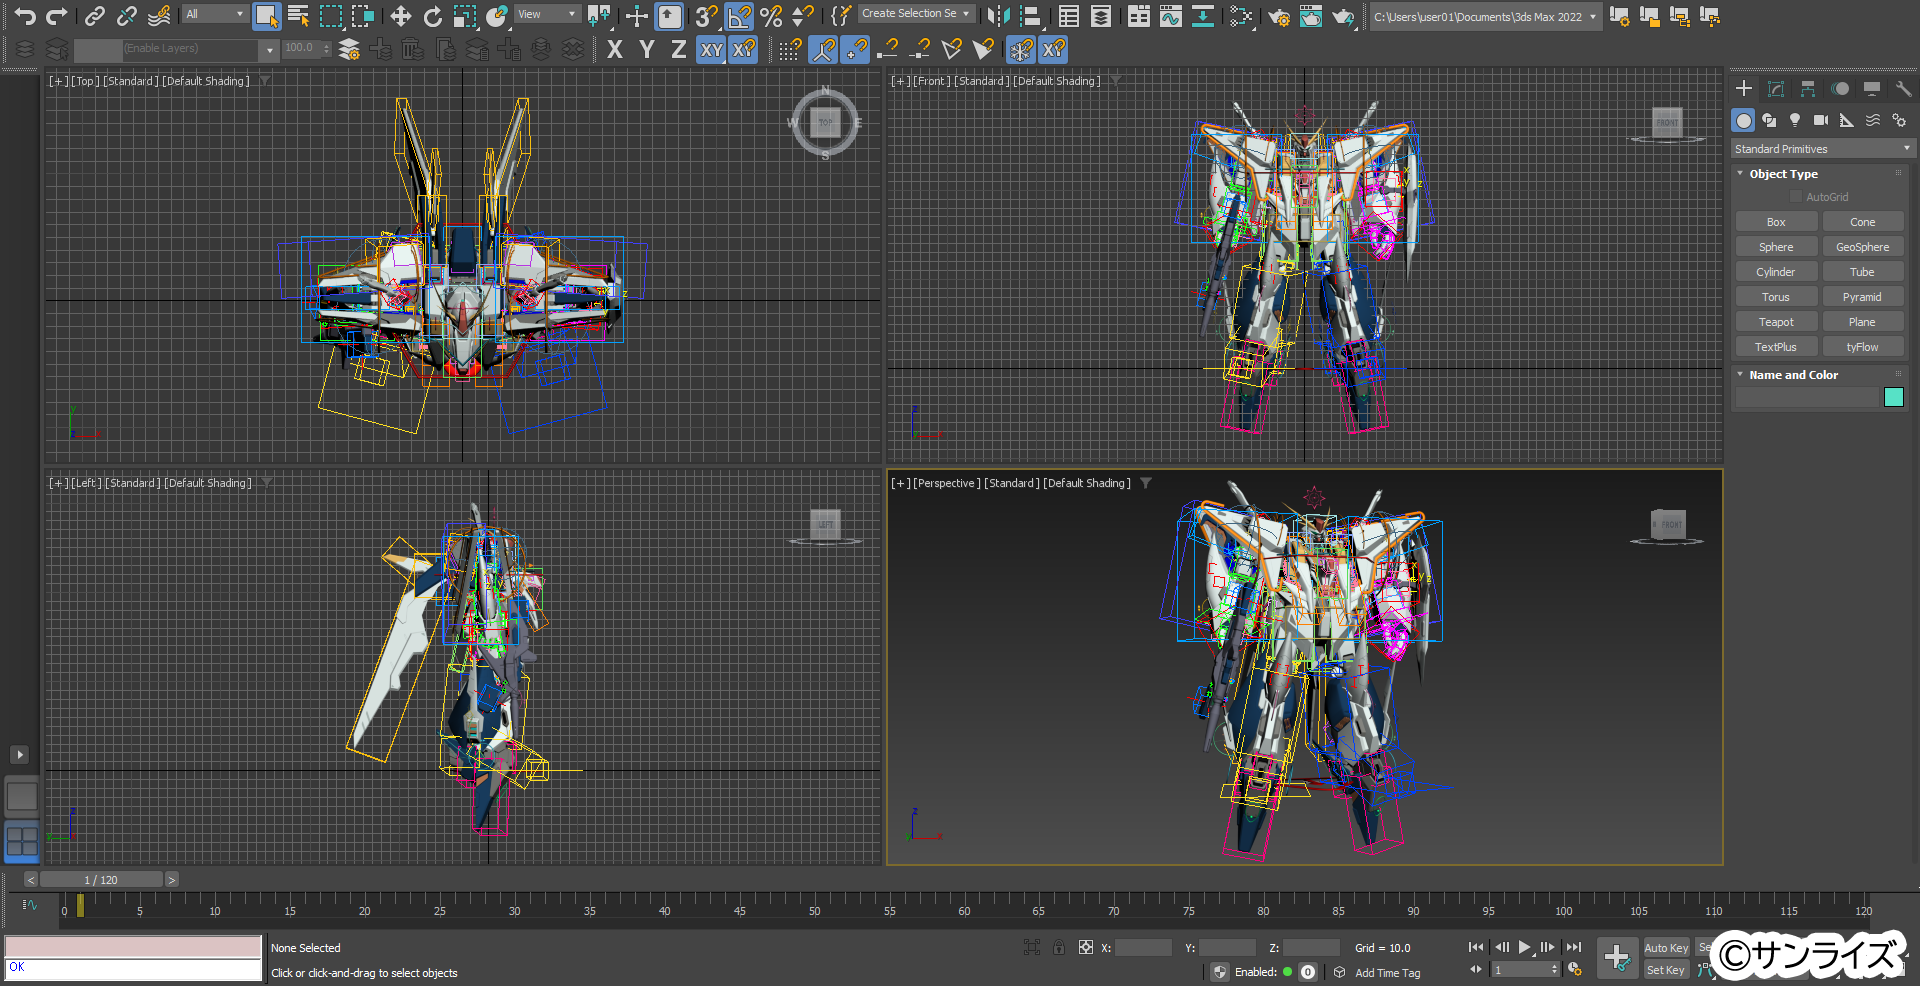Collapse the Object Type rollout
1920x986 pixels.
1740,174
